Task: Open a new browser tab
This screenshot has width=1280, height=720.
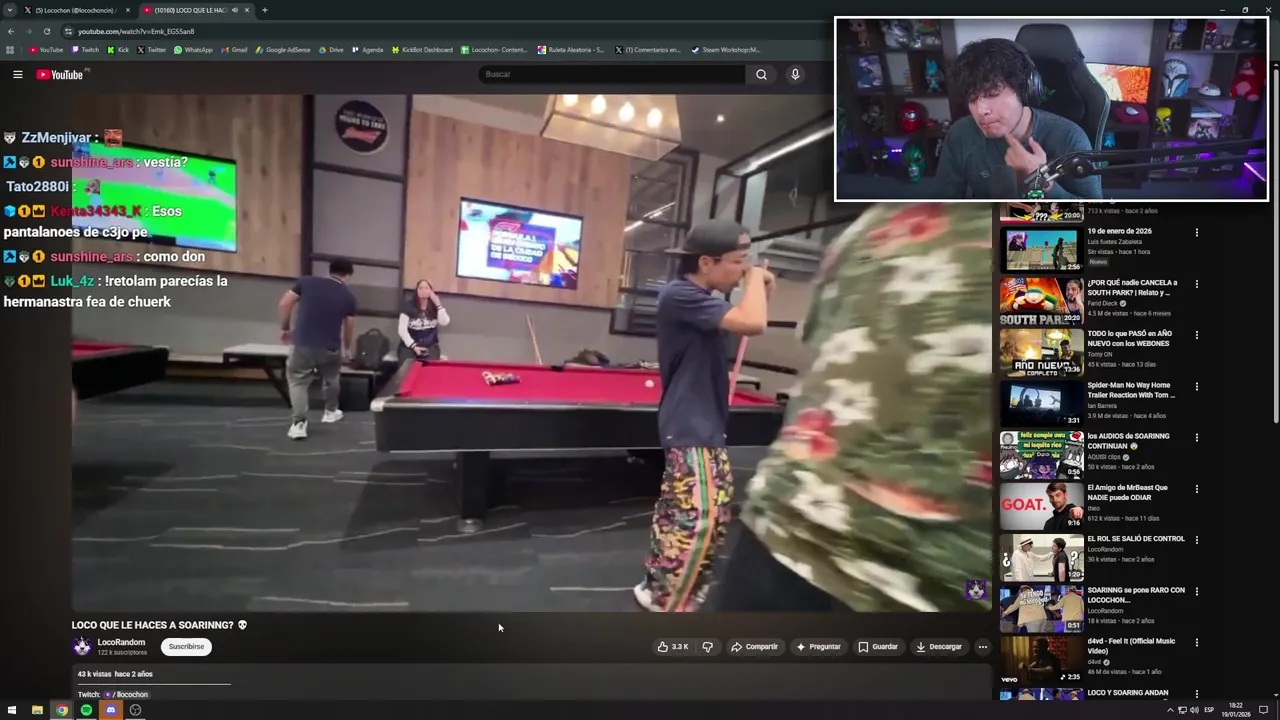Action: click(264, 10)
